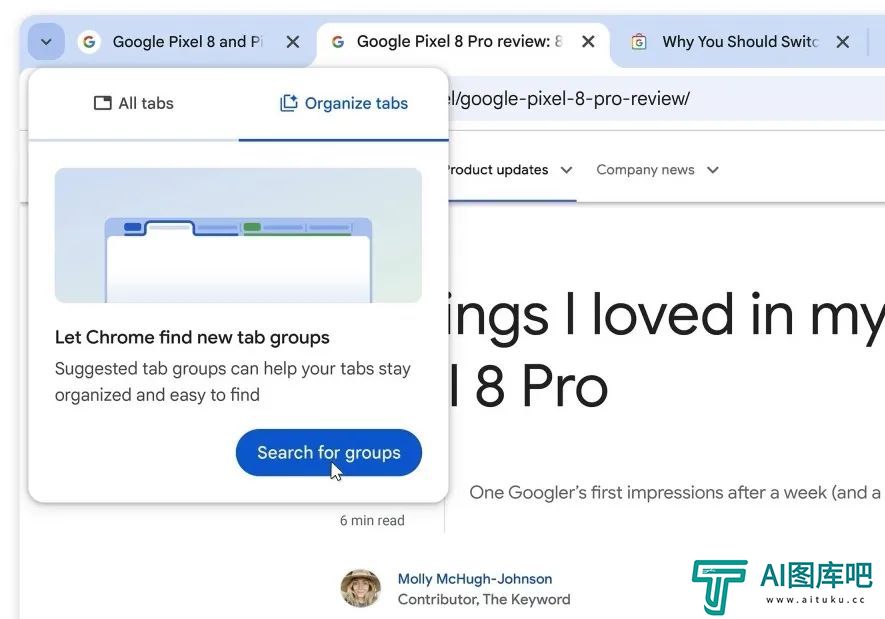
Task: Click Molly McHugh-Johnson's avatar photo
Action: click(x=361, y=588)
